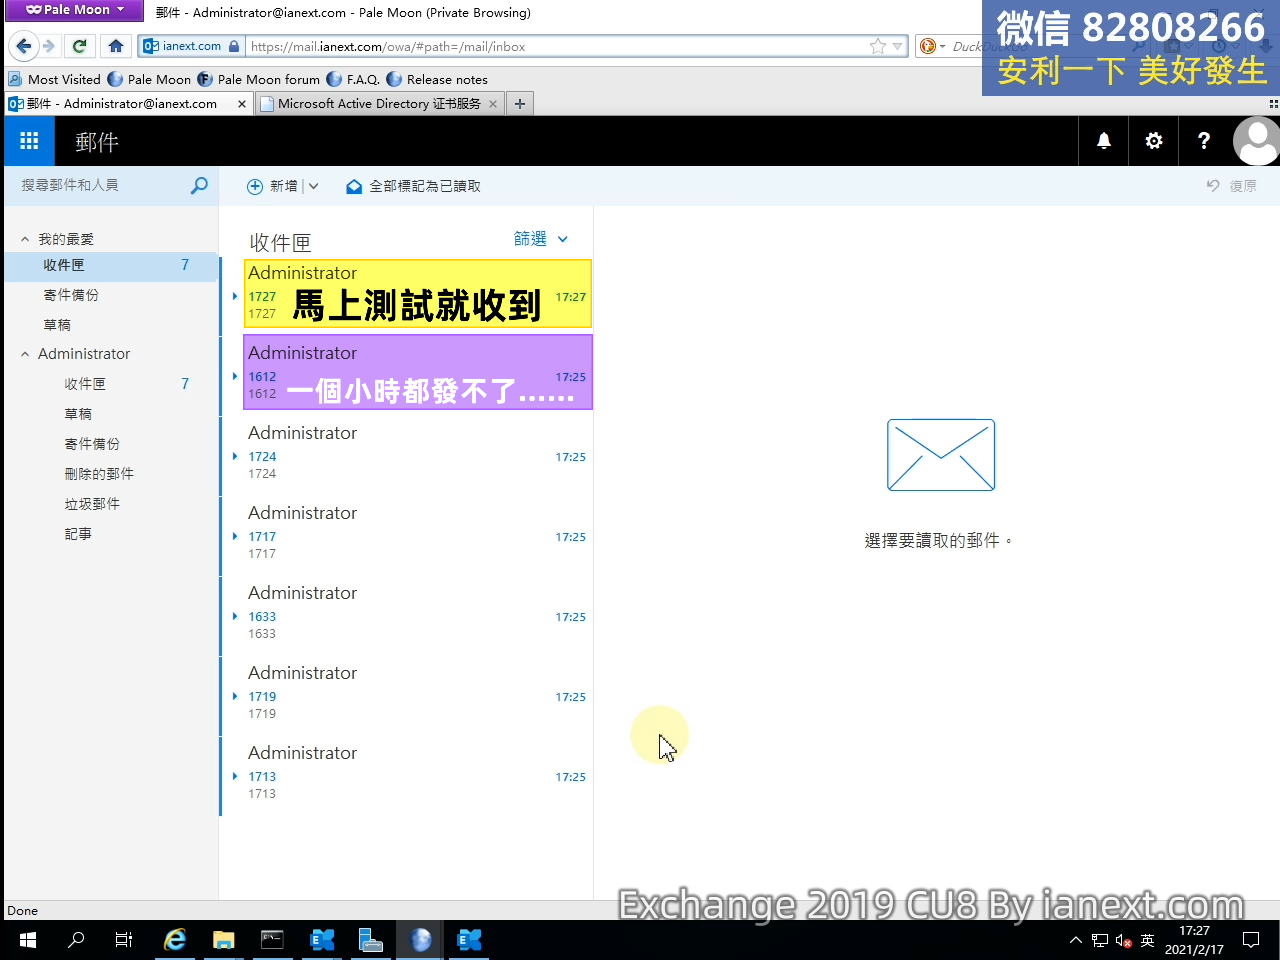Expand conversation for message 1724

235,456
